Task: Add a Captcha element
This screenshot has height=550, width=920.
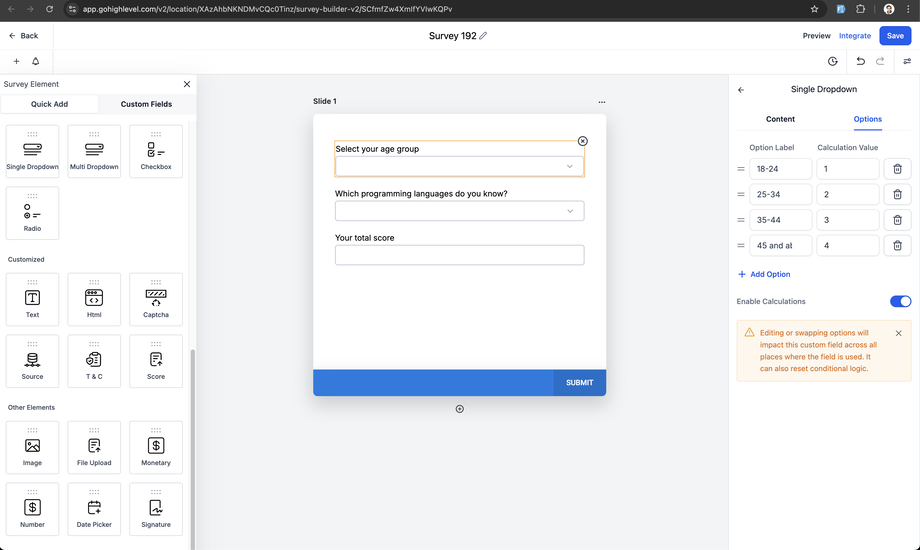Action: click(x=156, y=299)
